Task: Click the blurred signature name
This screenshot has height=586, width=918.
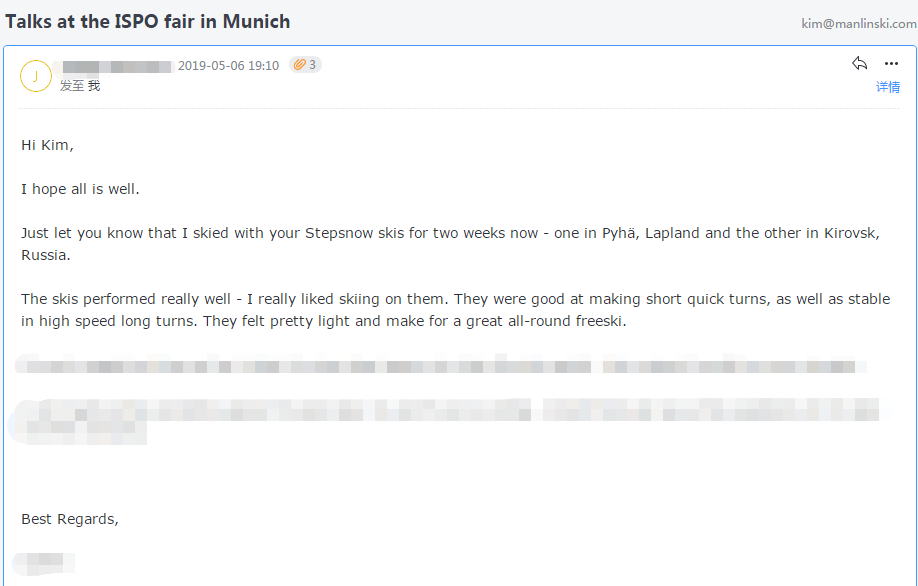Action: click(x=45, y=562)
